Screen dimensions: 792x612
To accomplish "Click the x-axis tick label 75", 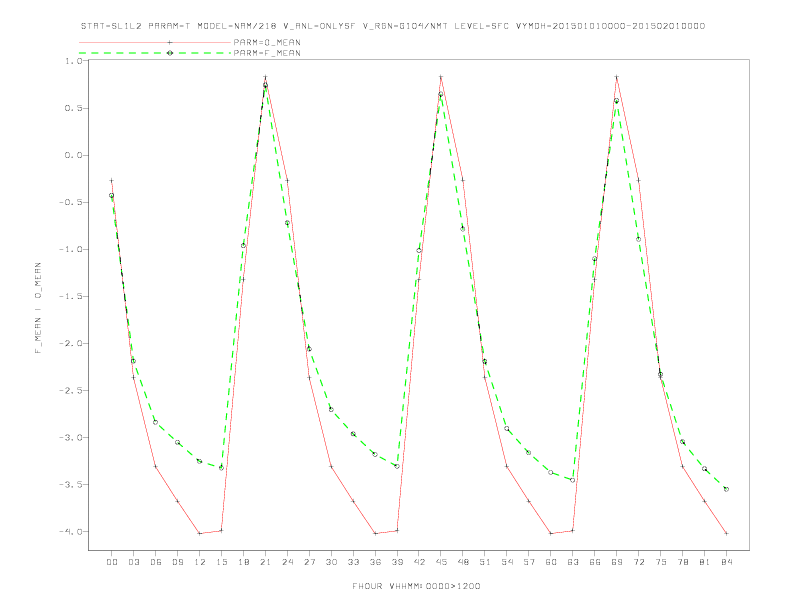I will pyautogui.click(x=661, y=562).
